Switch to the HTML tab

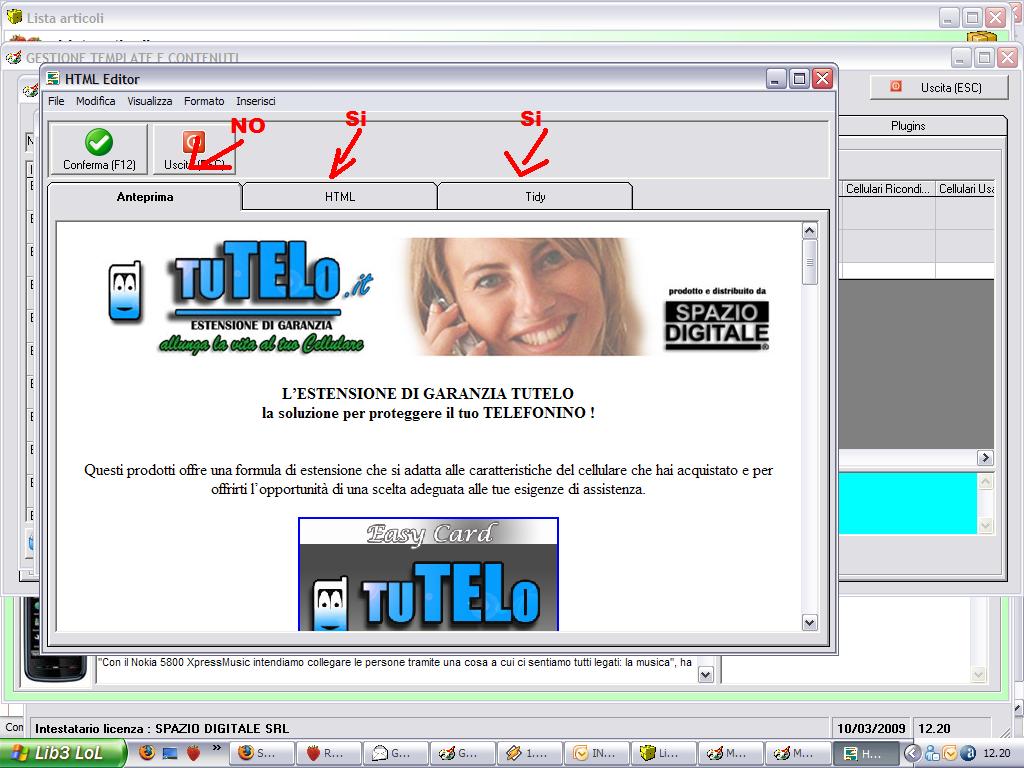pyautogui.click(x=340, y=197)
